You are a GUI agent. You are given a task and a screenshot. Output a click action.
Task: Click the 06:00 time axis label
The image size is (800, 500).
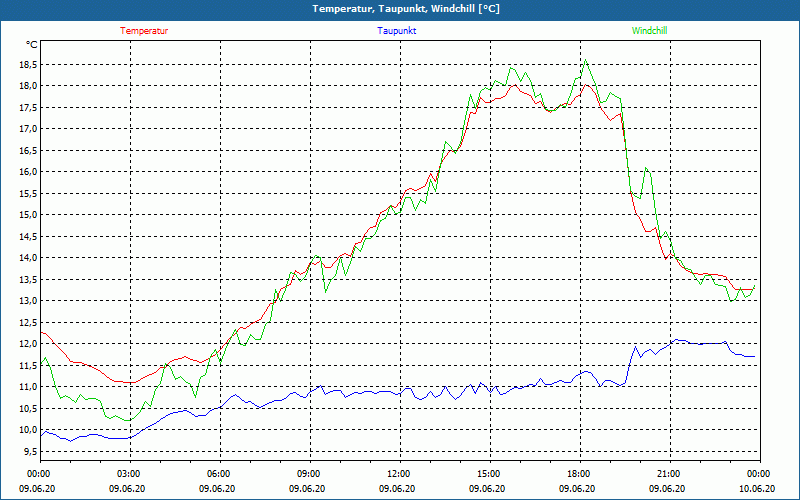pyautogui.click(x=220, y=473)
